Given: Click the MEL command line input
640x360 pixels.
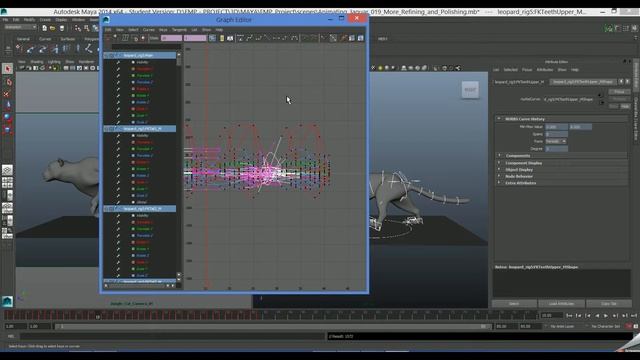Looking at the screenshot, I should point(171,336).
